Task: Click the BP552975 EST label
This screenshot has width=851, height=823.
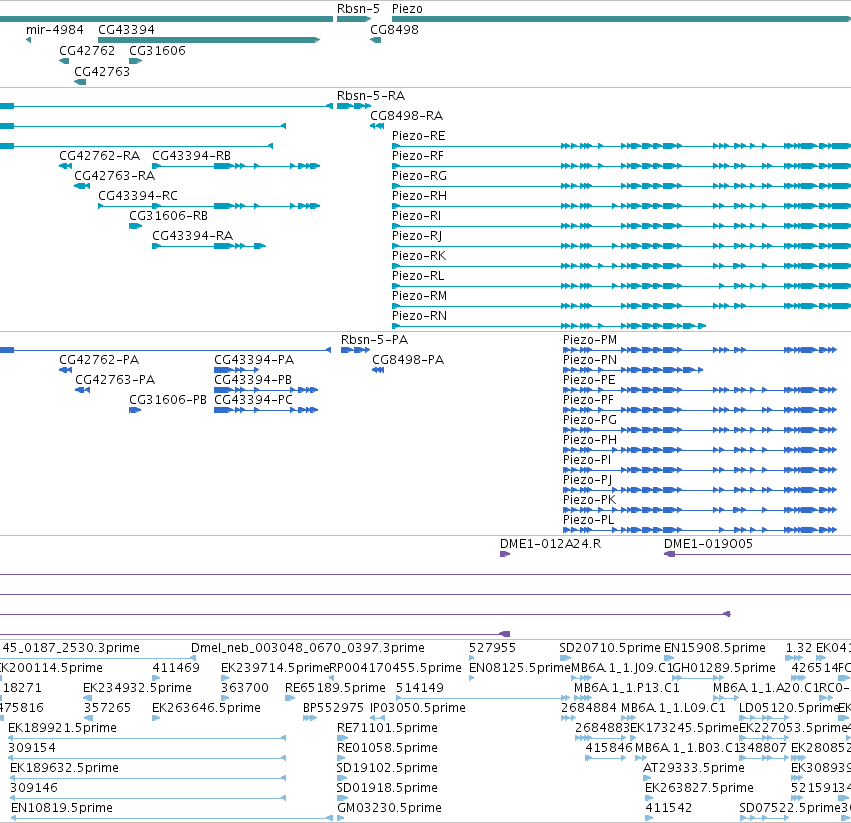Action: [x=333, y=708]
